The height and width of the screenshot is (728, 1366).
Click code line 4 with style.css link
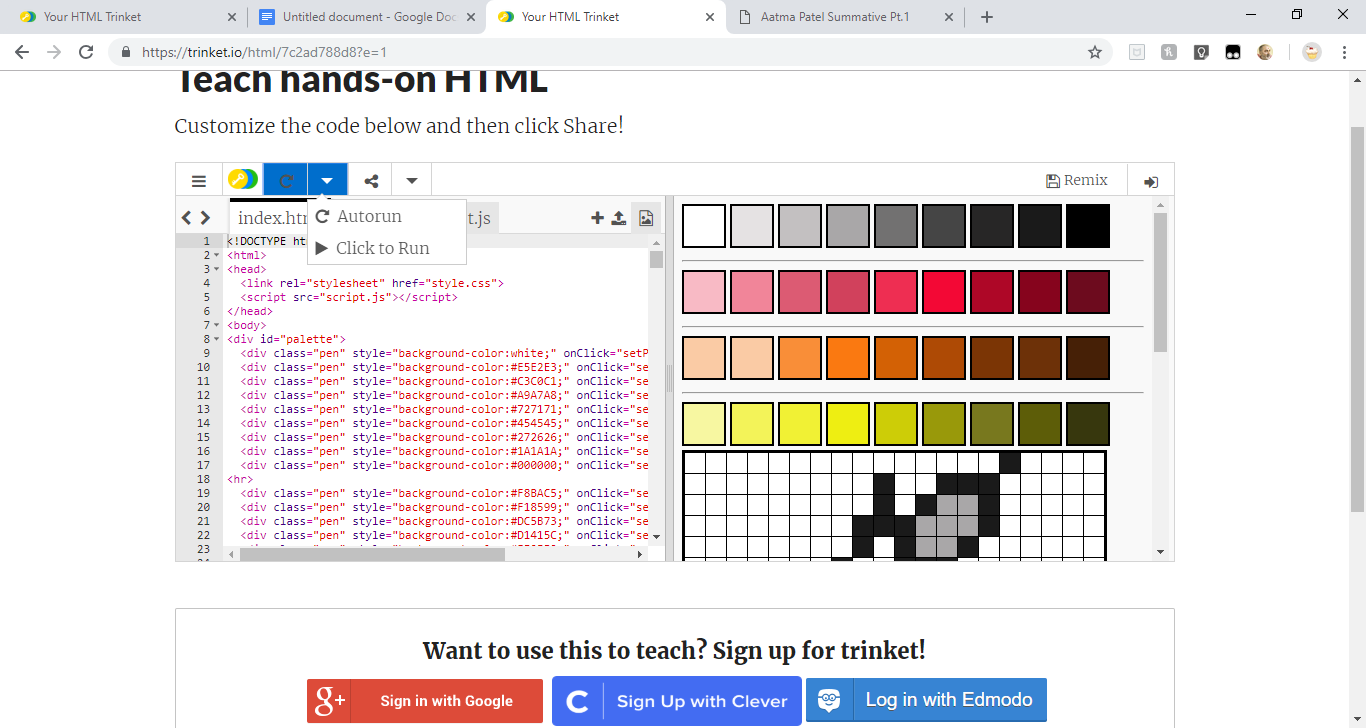point(371,283)
